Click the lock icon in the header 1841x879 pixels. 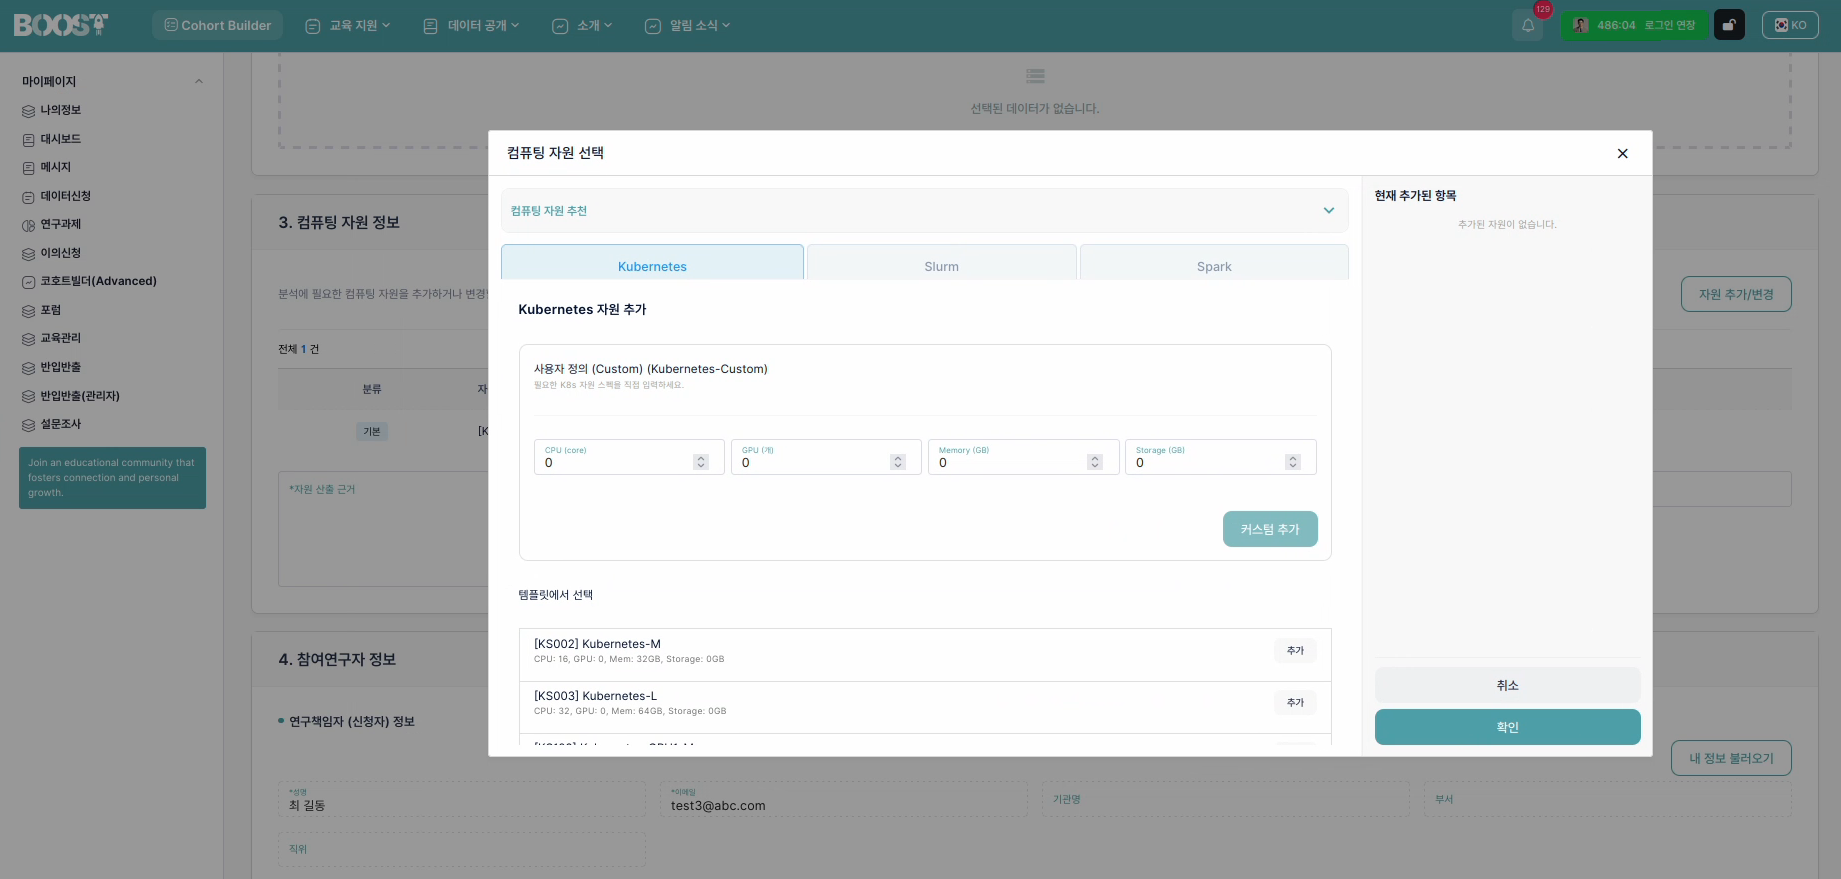pyautogui.click(x=1729, y=25)
